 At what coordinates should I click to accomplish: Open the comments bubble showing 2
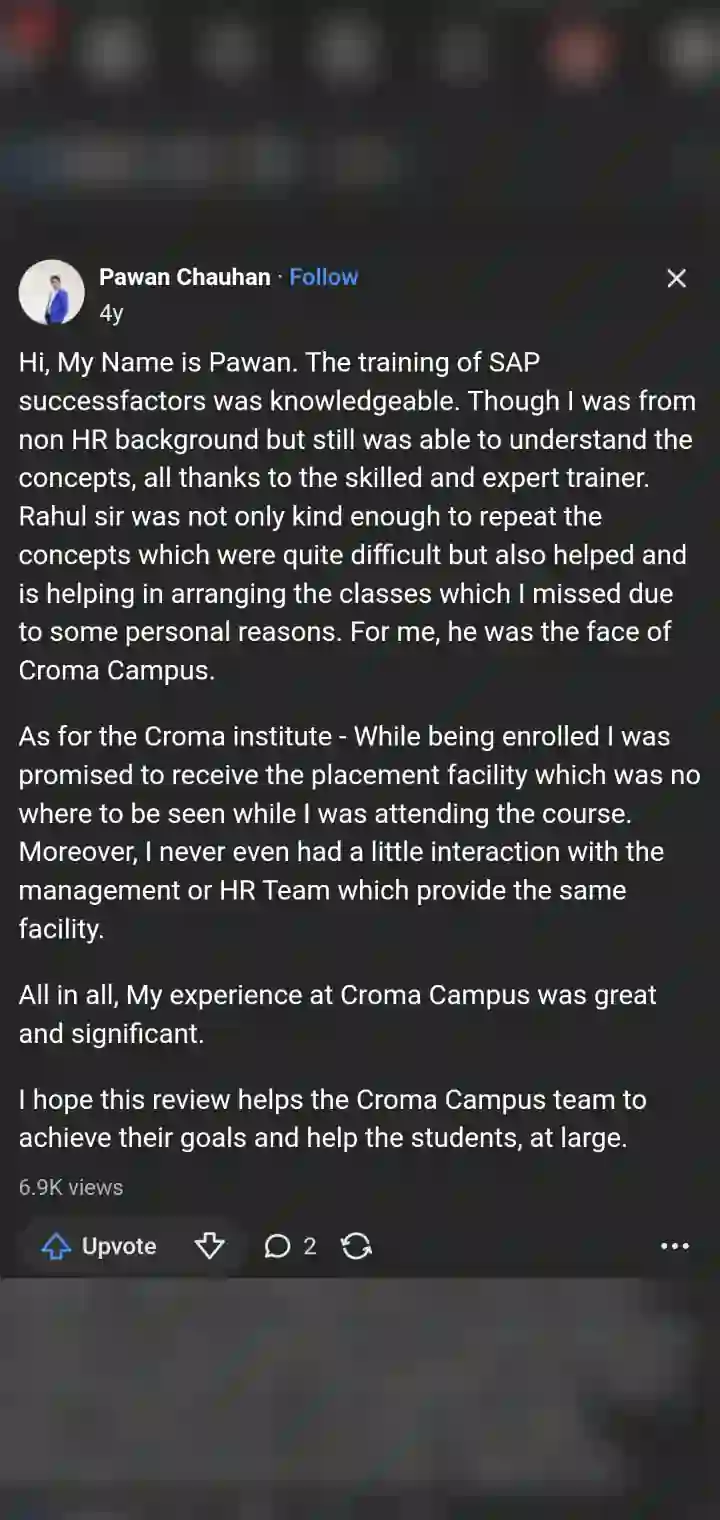(x=290, y=1246)
